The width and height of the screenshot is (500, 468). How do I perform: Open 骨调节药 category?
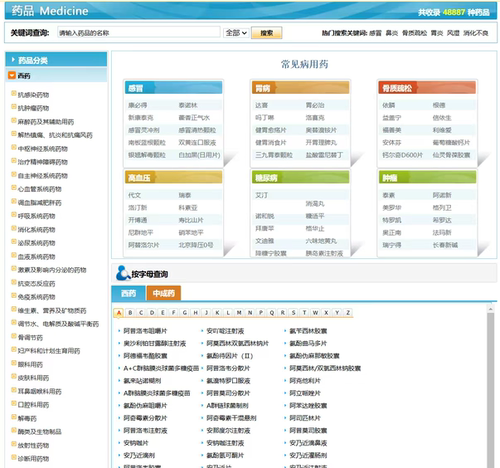pos(30,337)
